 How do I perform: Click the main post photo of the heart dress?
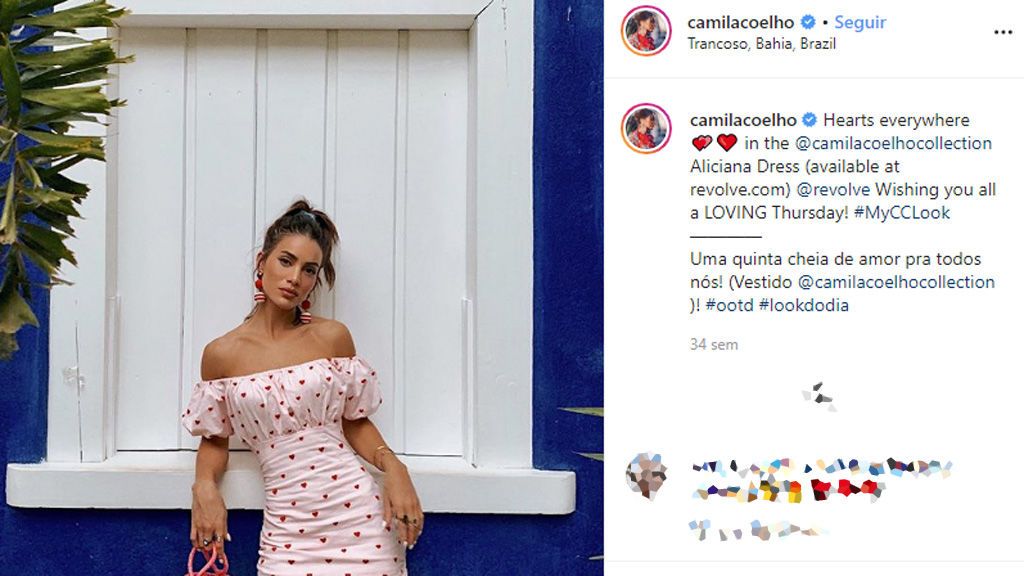coord(302,288)
